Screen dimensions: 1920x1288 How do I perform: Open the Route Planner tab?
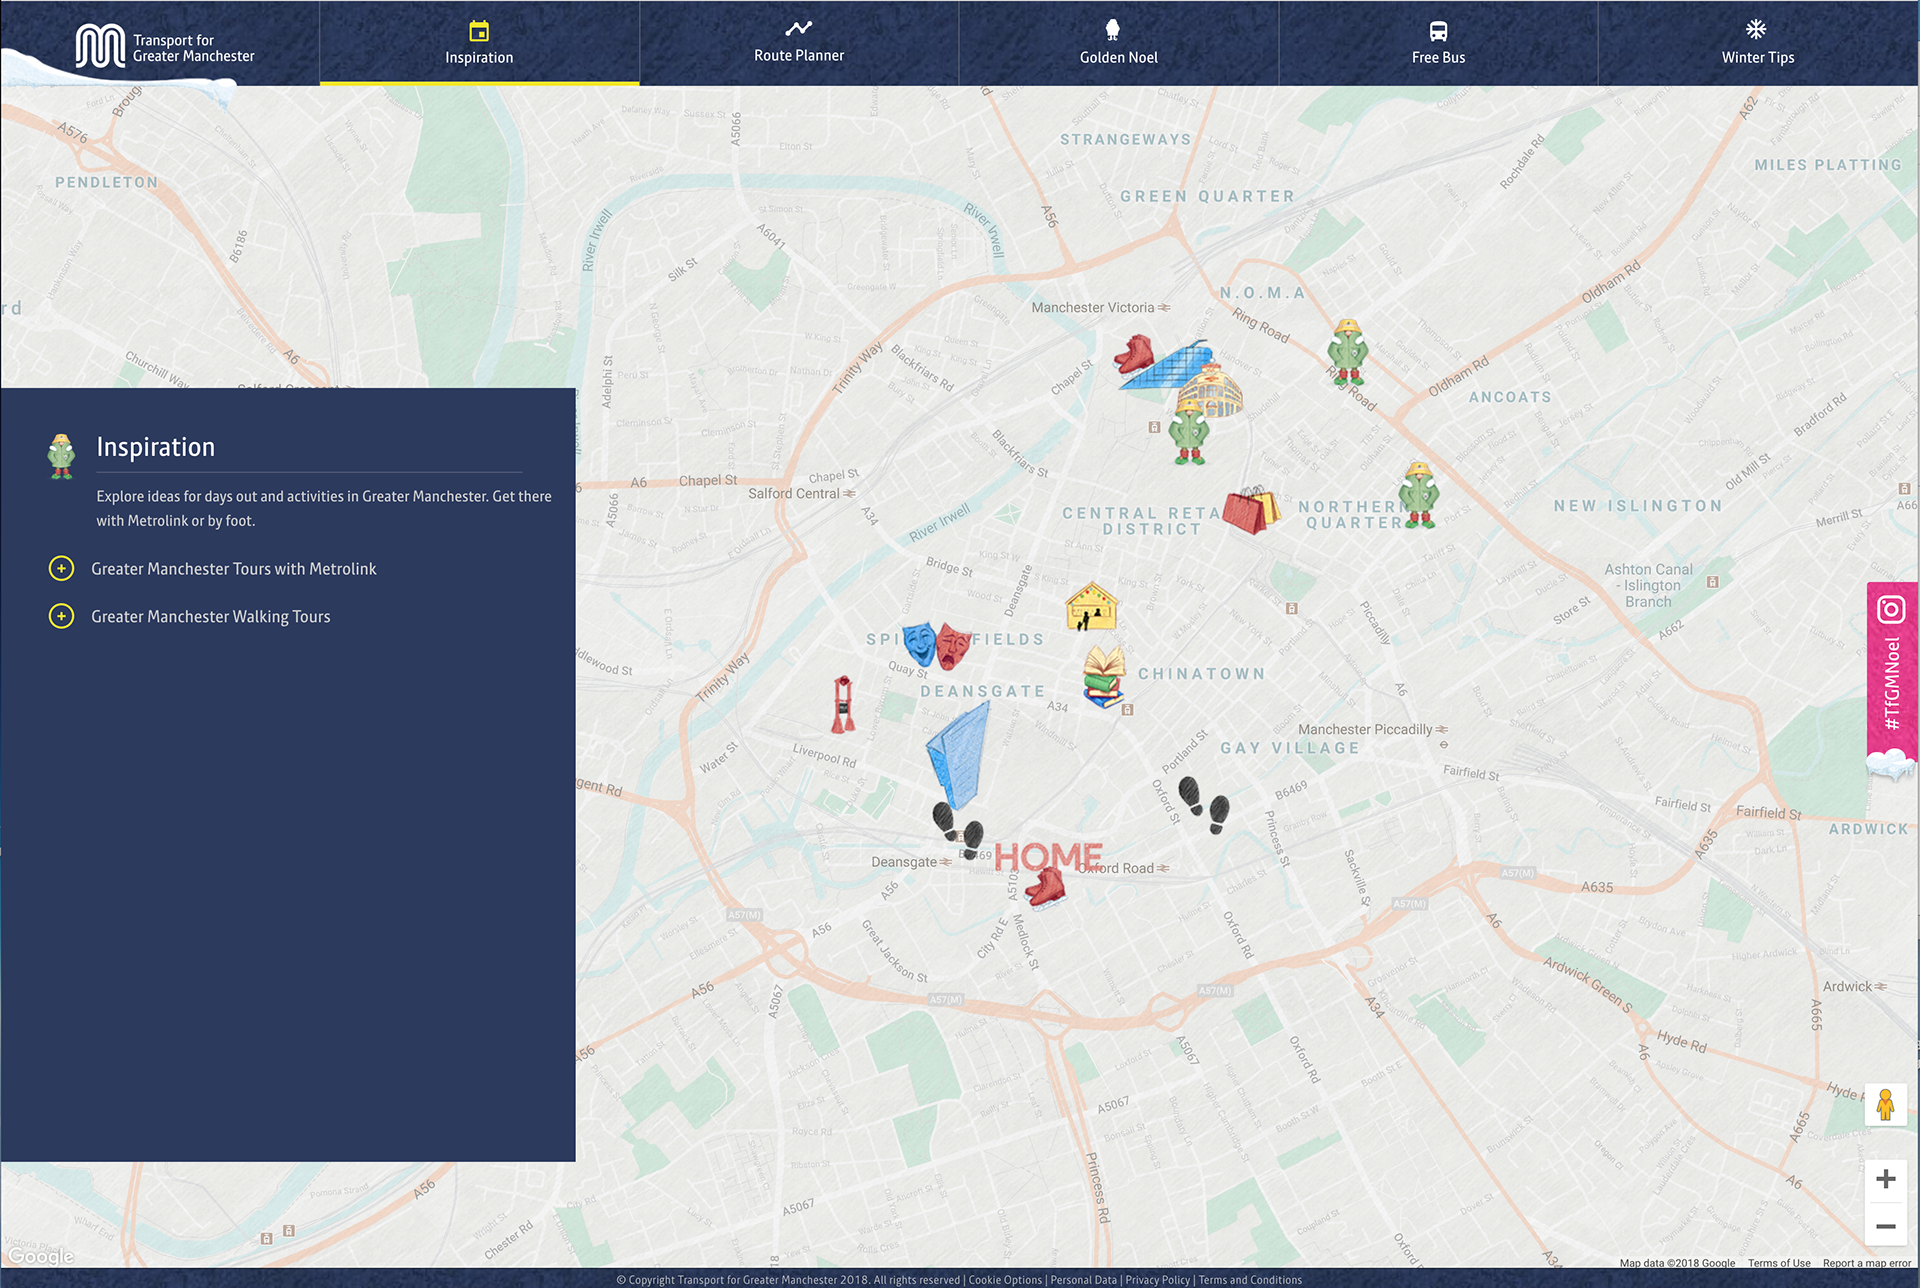click(798, 42)
